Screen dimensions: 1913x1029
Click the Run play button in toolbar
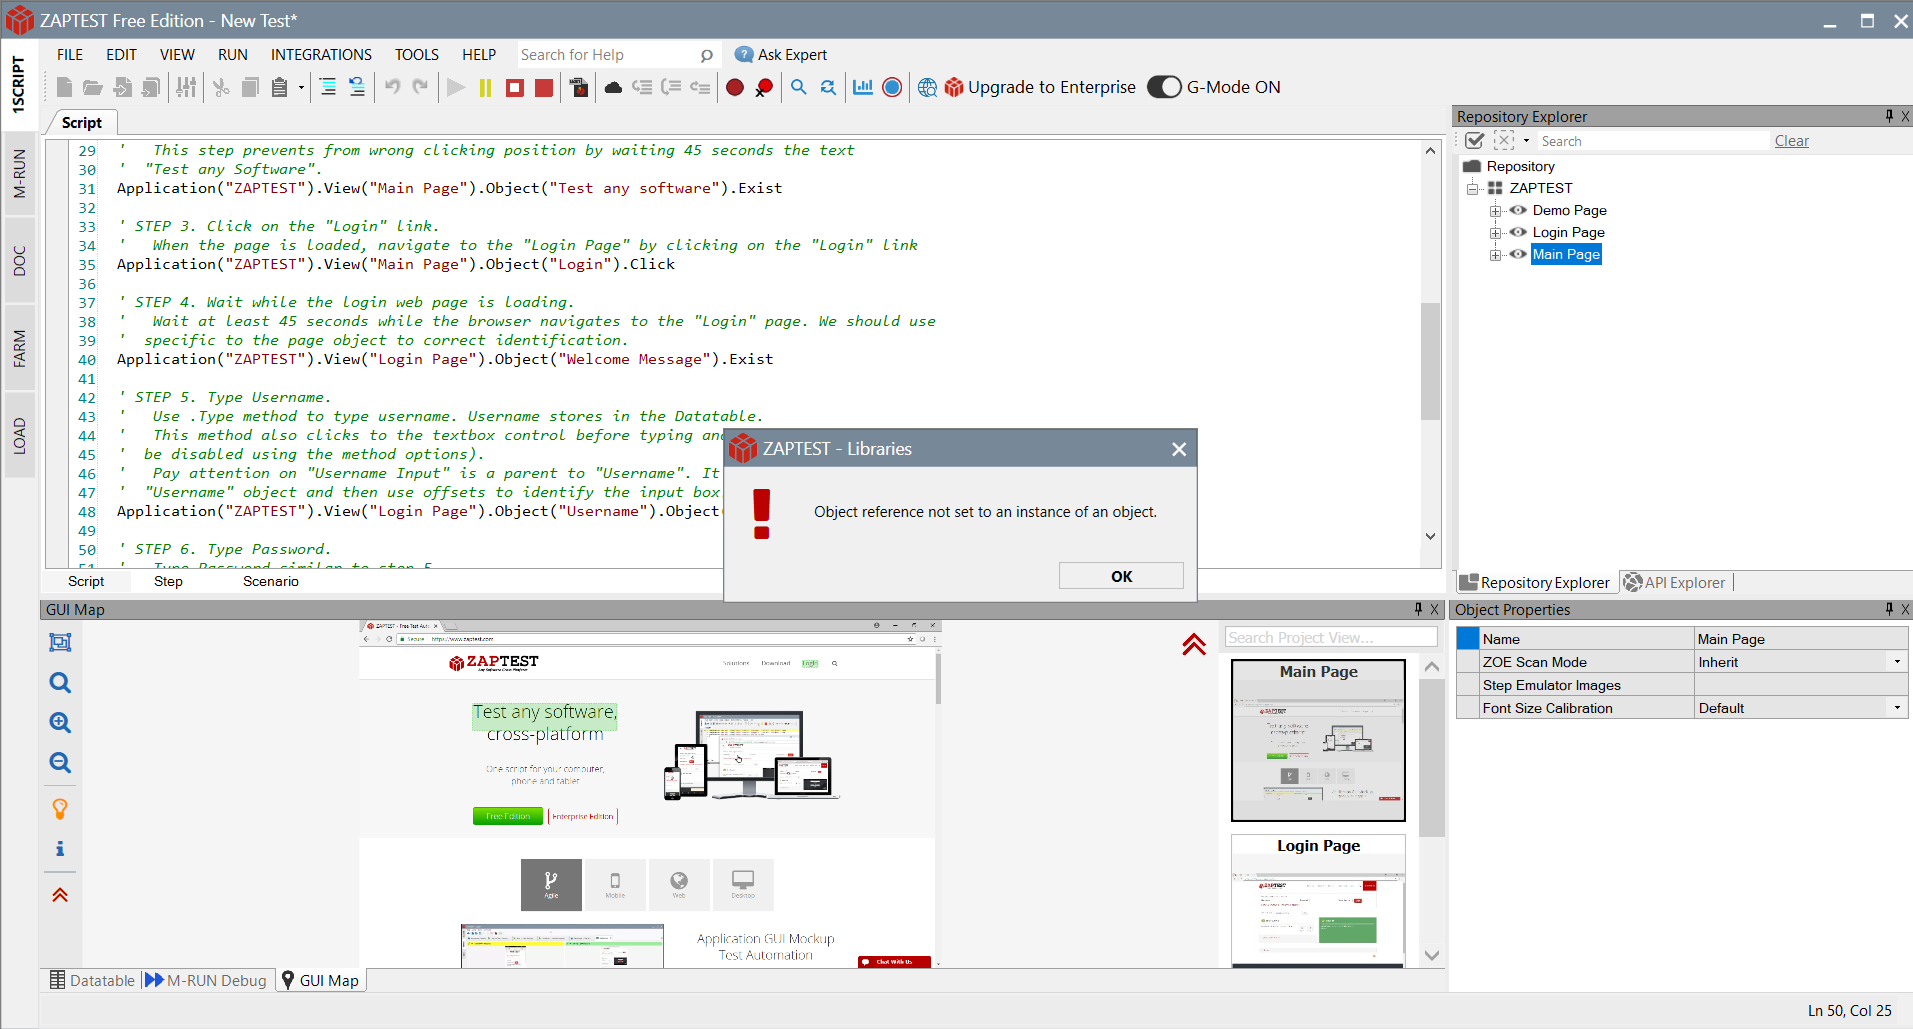click(456, 88)
